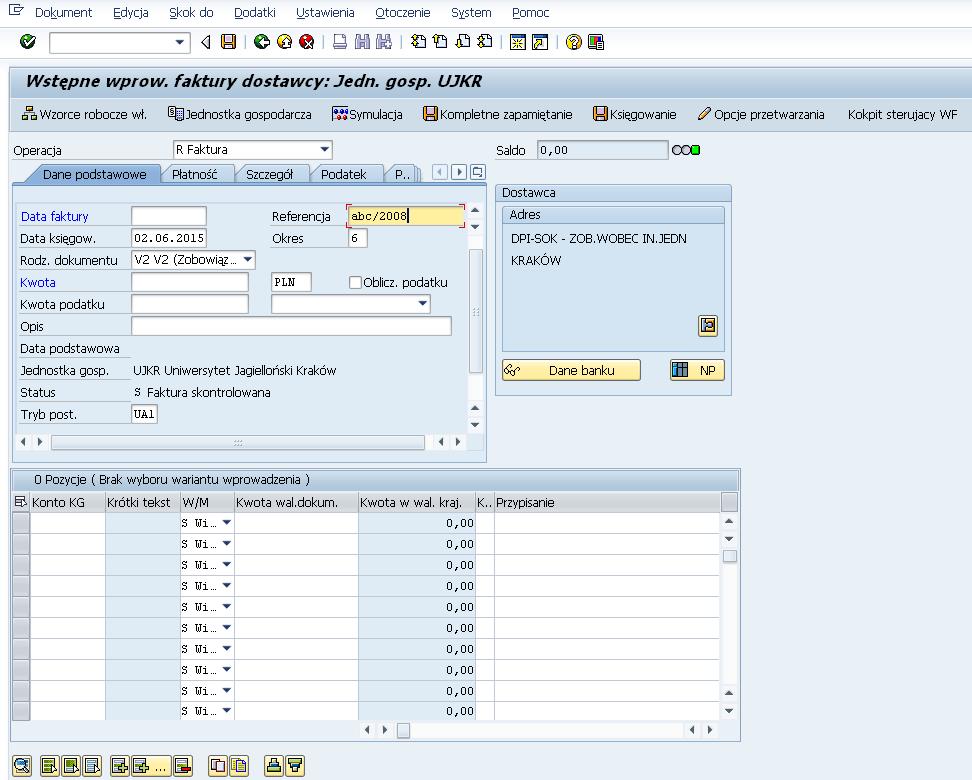
Task: Click the yellow Exit up-arrow icon
Action: pyautogui.click(x=285, y=42)
